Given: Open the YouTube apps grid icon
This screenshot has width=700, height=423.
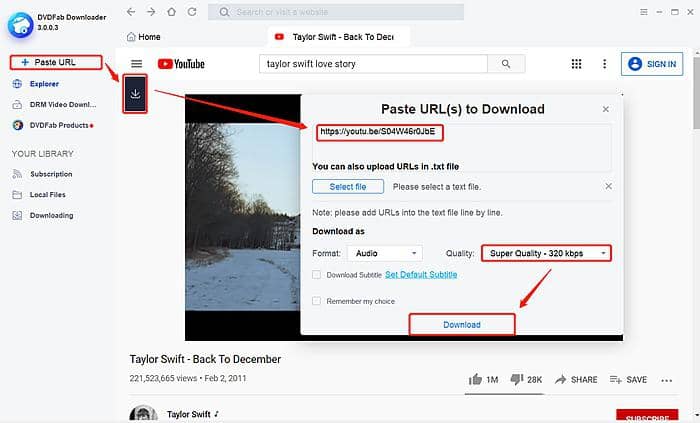Looking at the screenshot, I should pos(576,64).
